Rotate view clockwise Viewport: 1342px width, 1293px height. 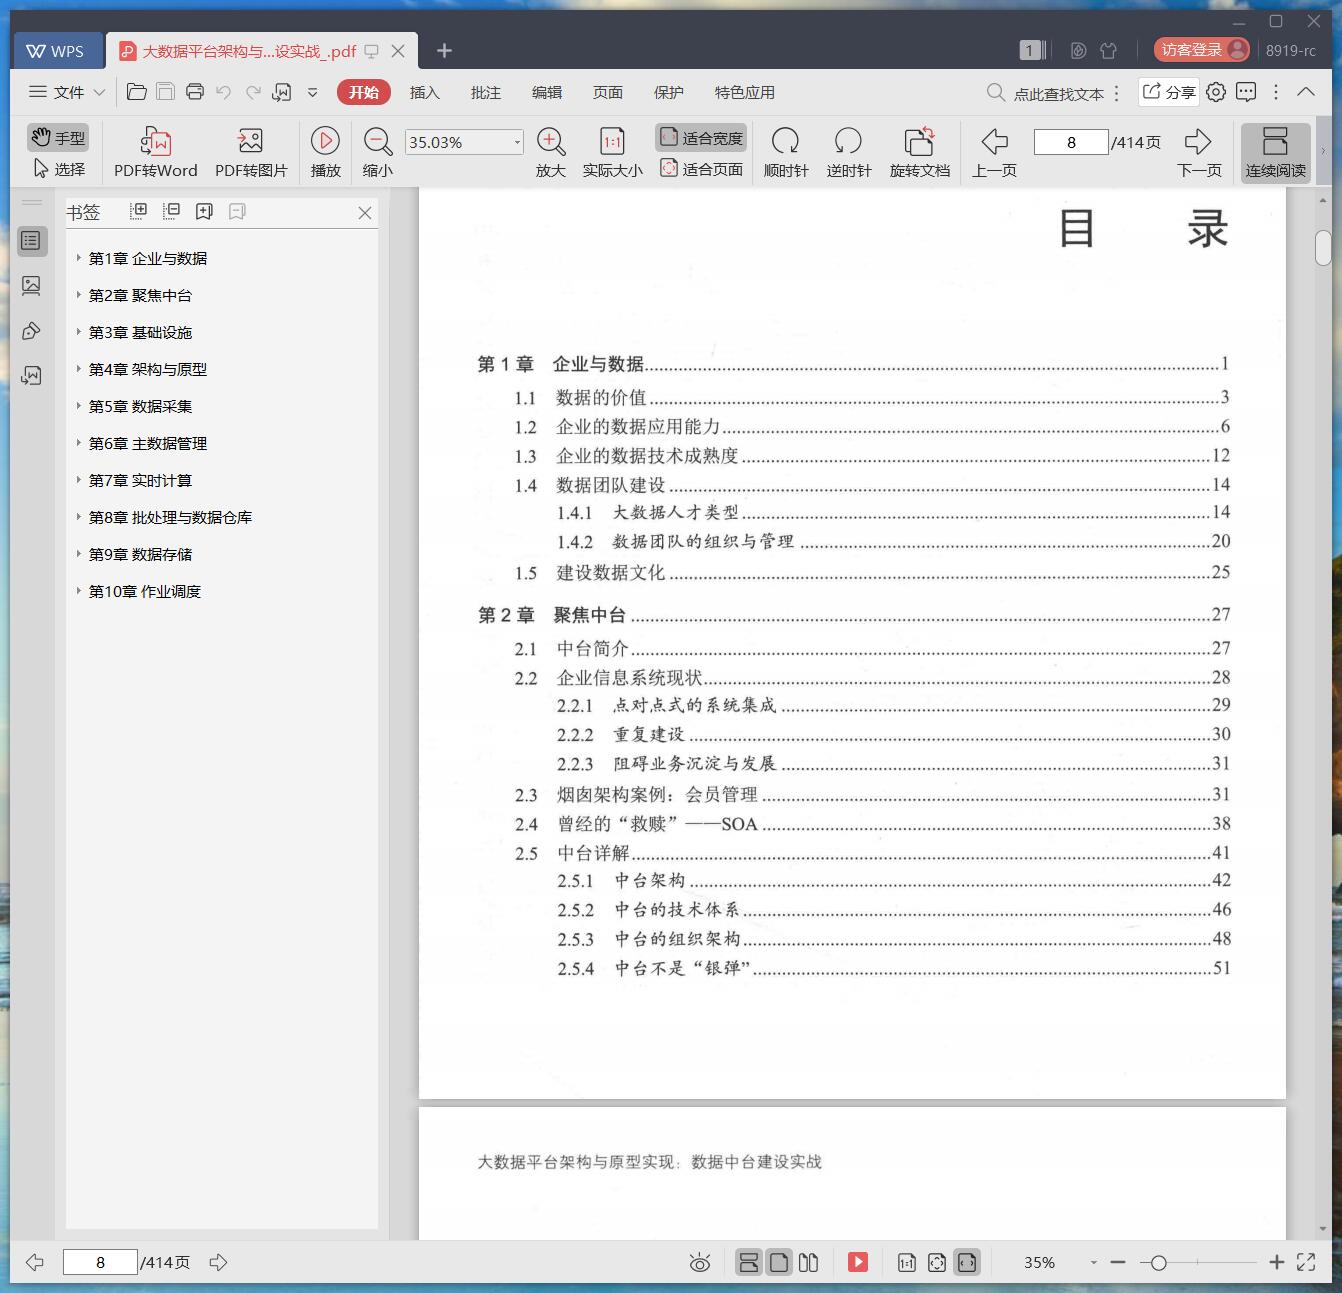[786, 152]
